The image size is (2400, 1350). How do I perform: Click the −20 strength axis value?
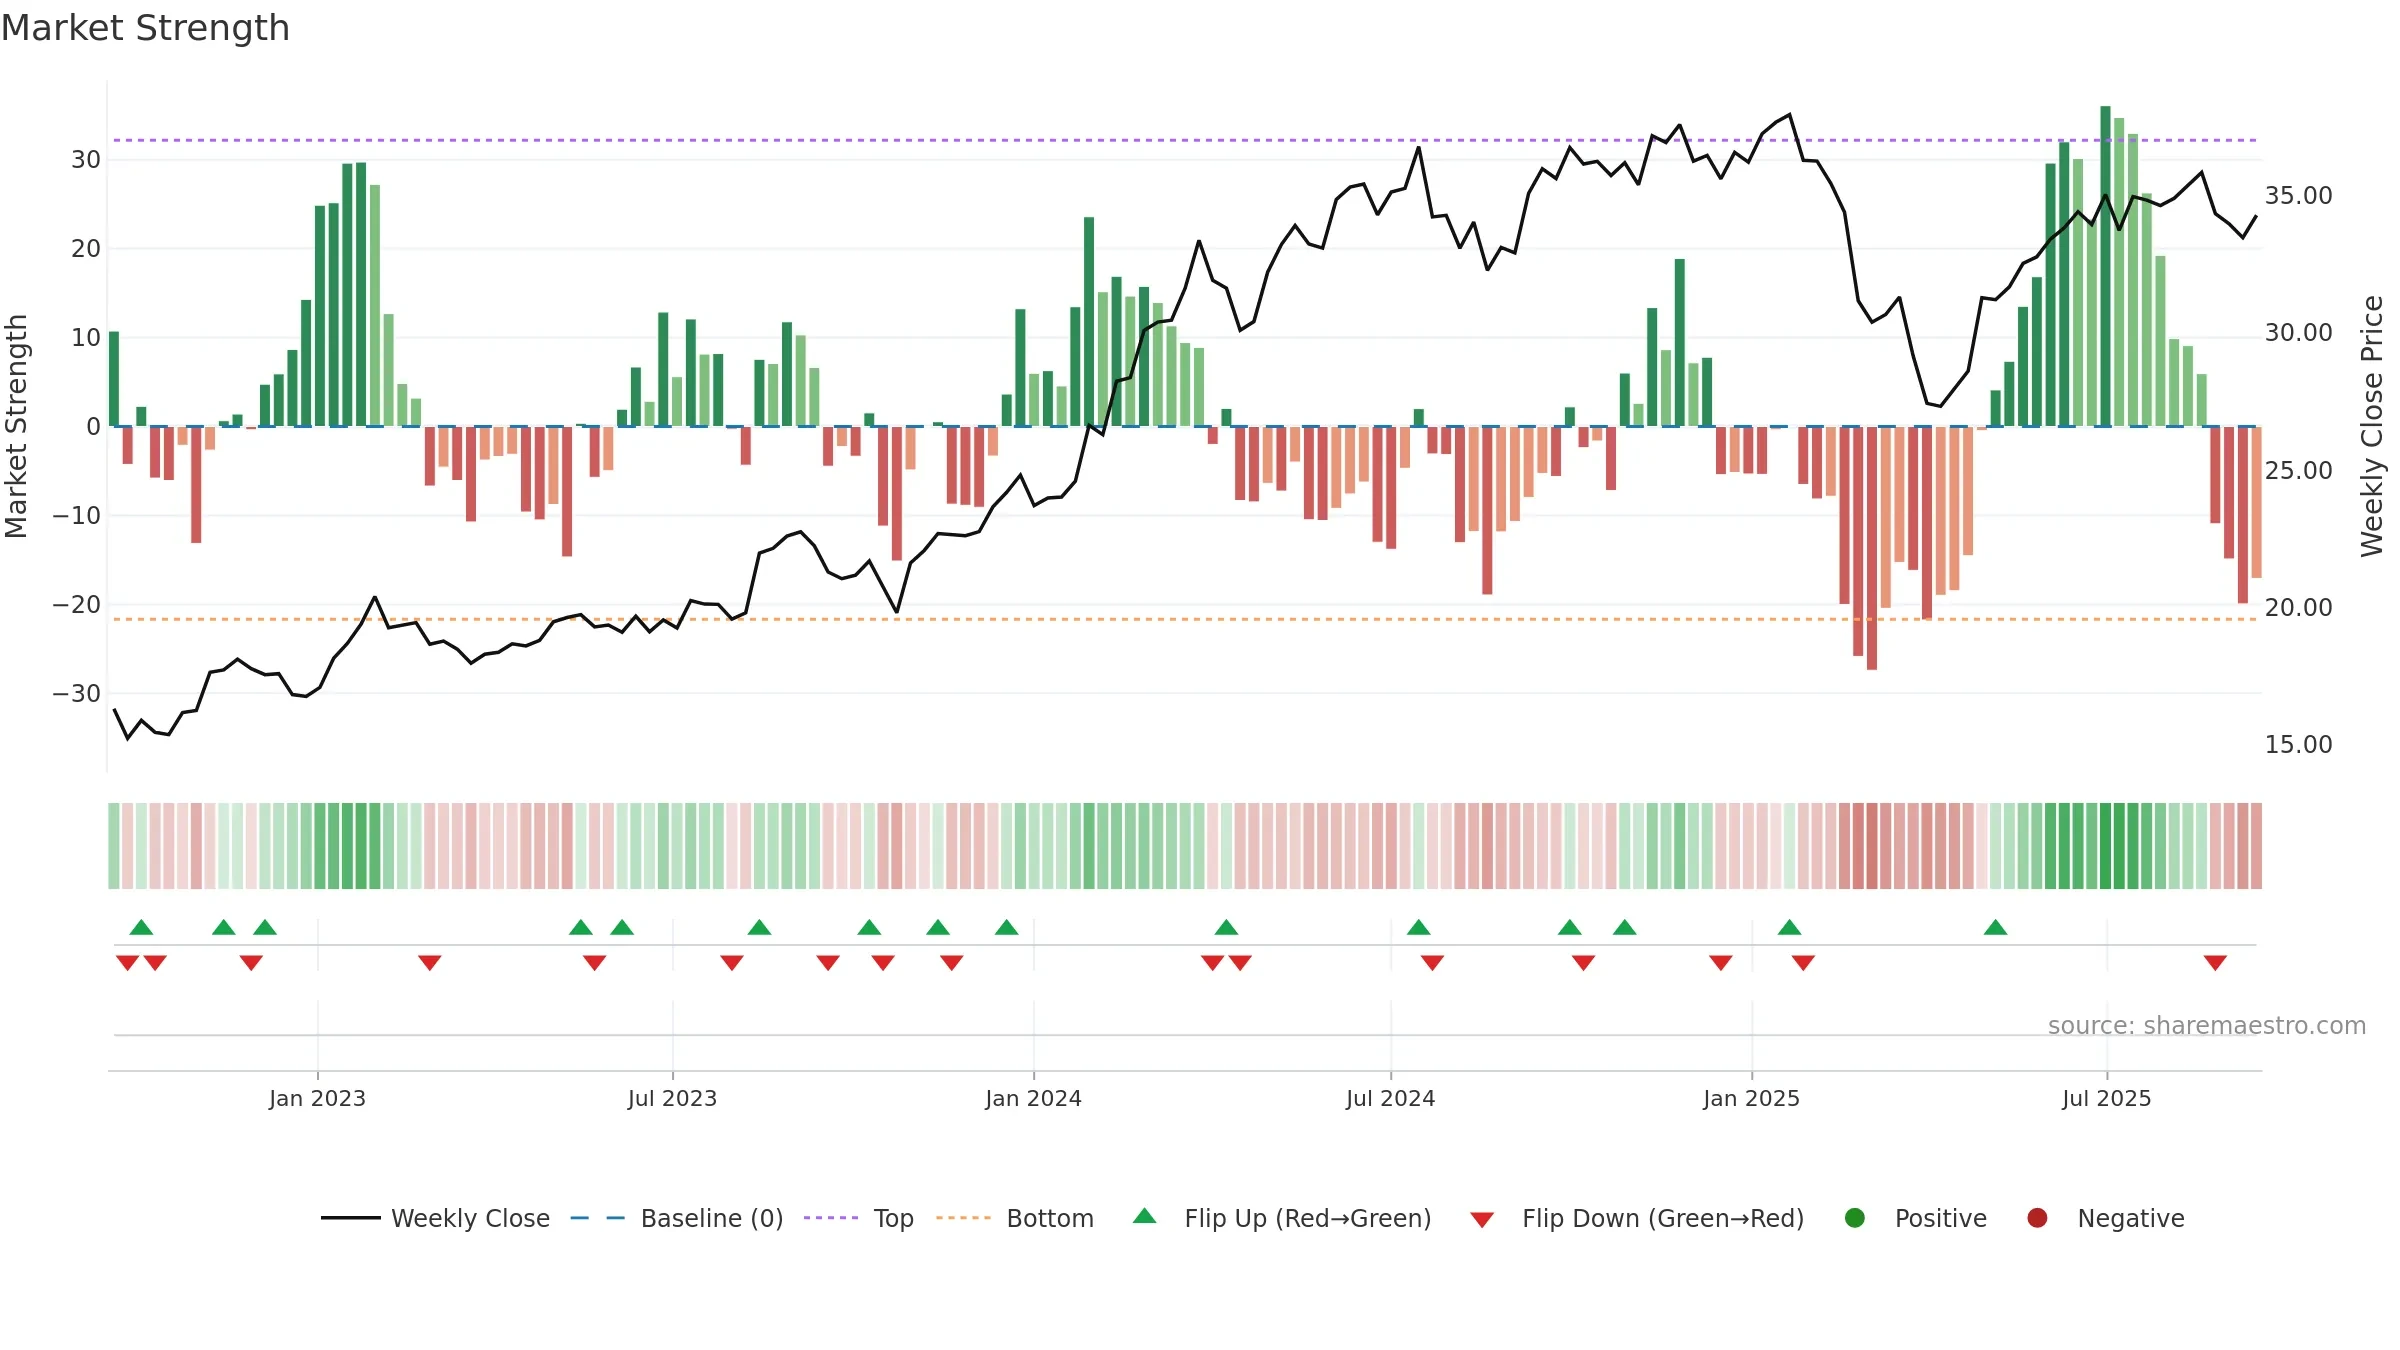[77, 605]
